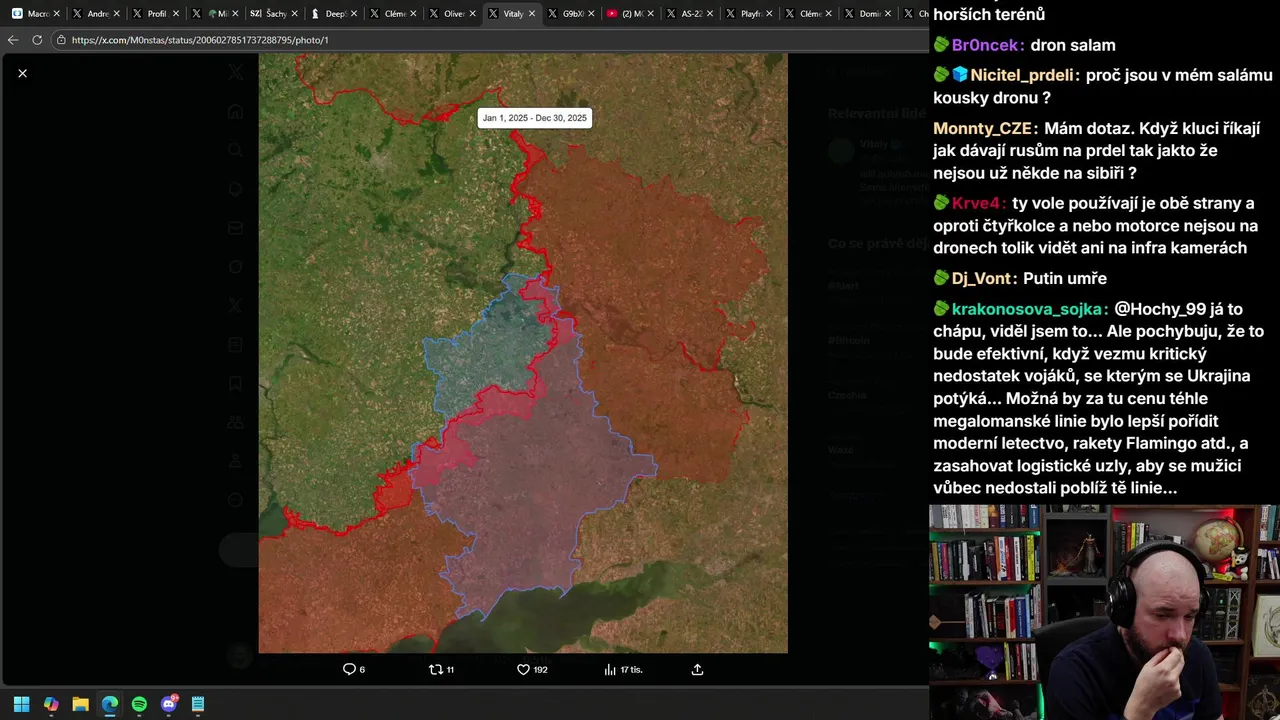Click the green badge beside Krve4

tap(941, 203)
